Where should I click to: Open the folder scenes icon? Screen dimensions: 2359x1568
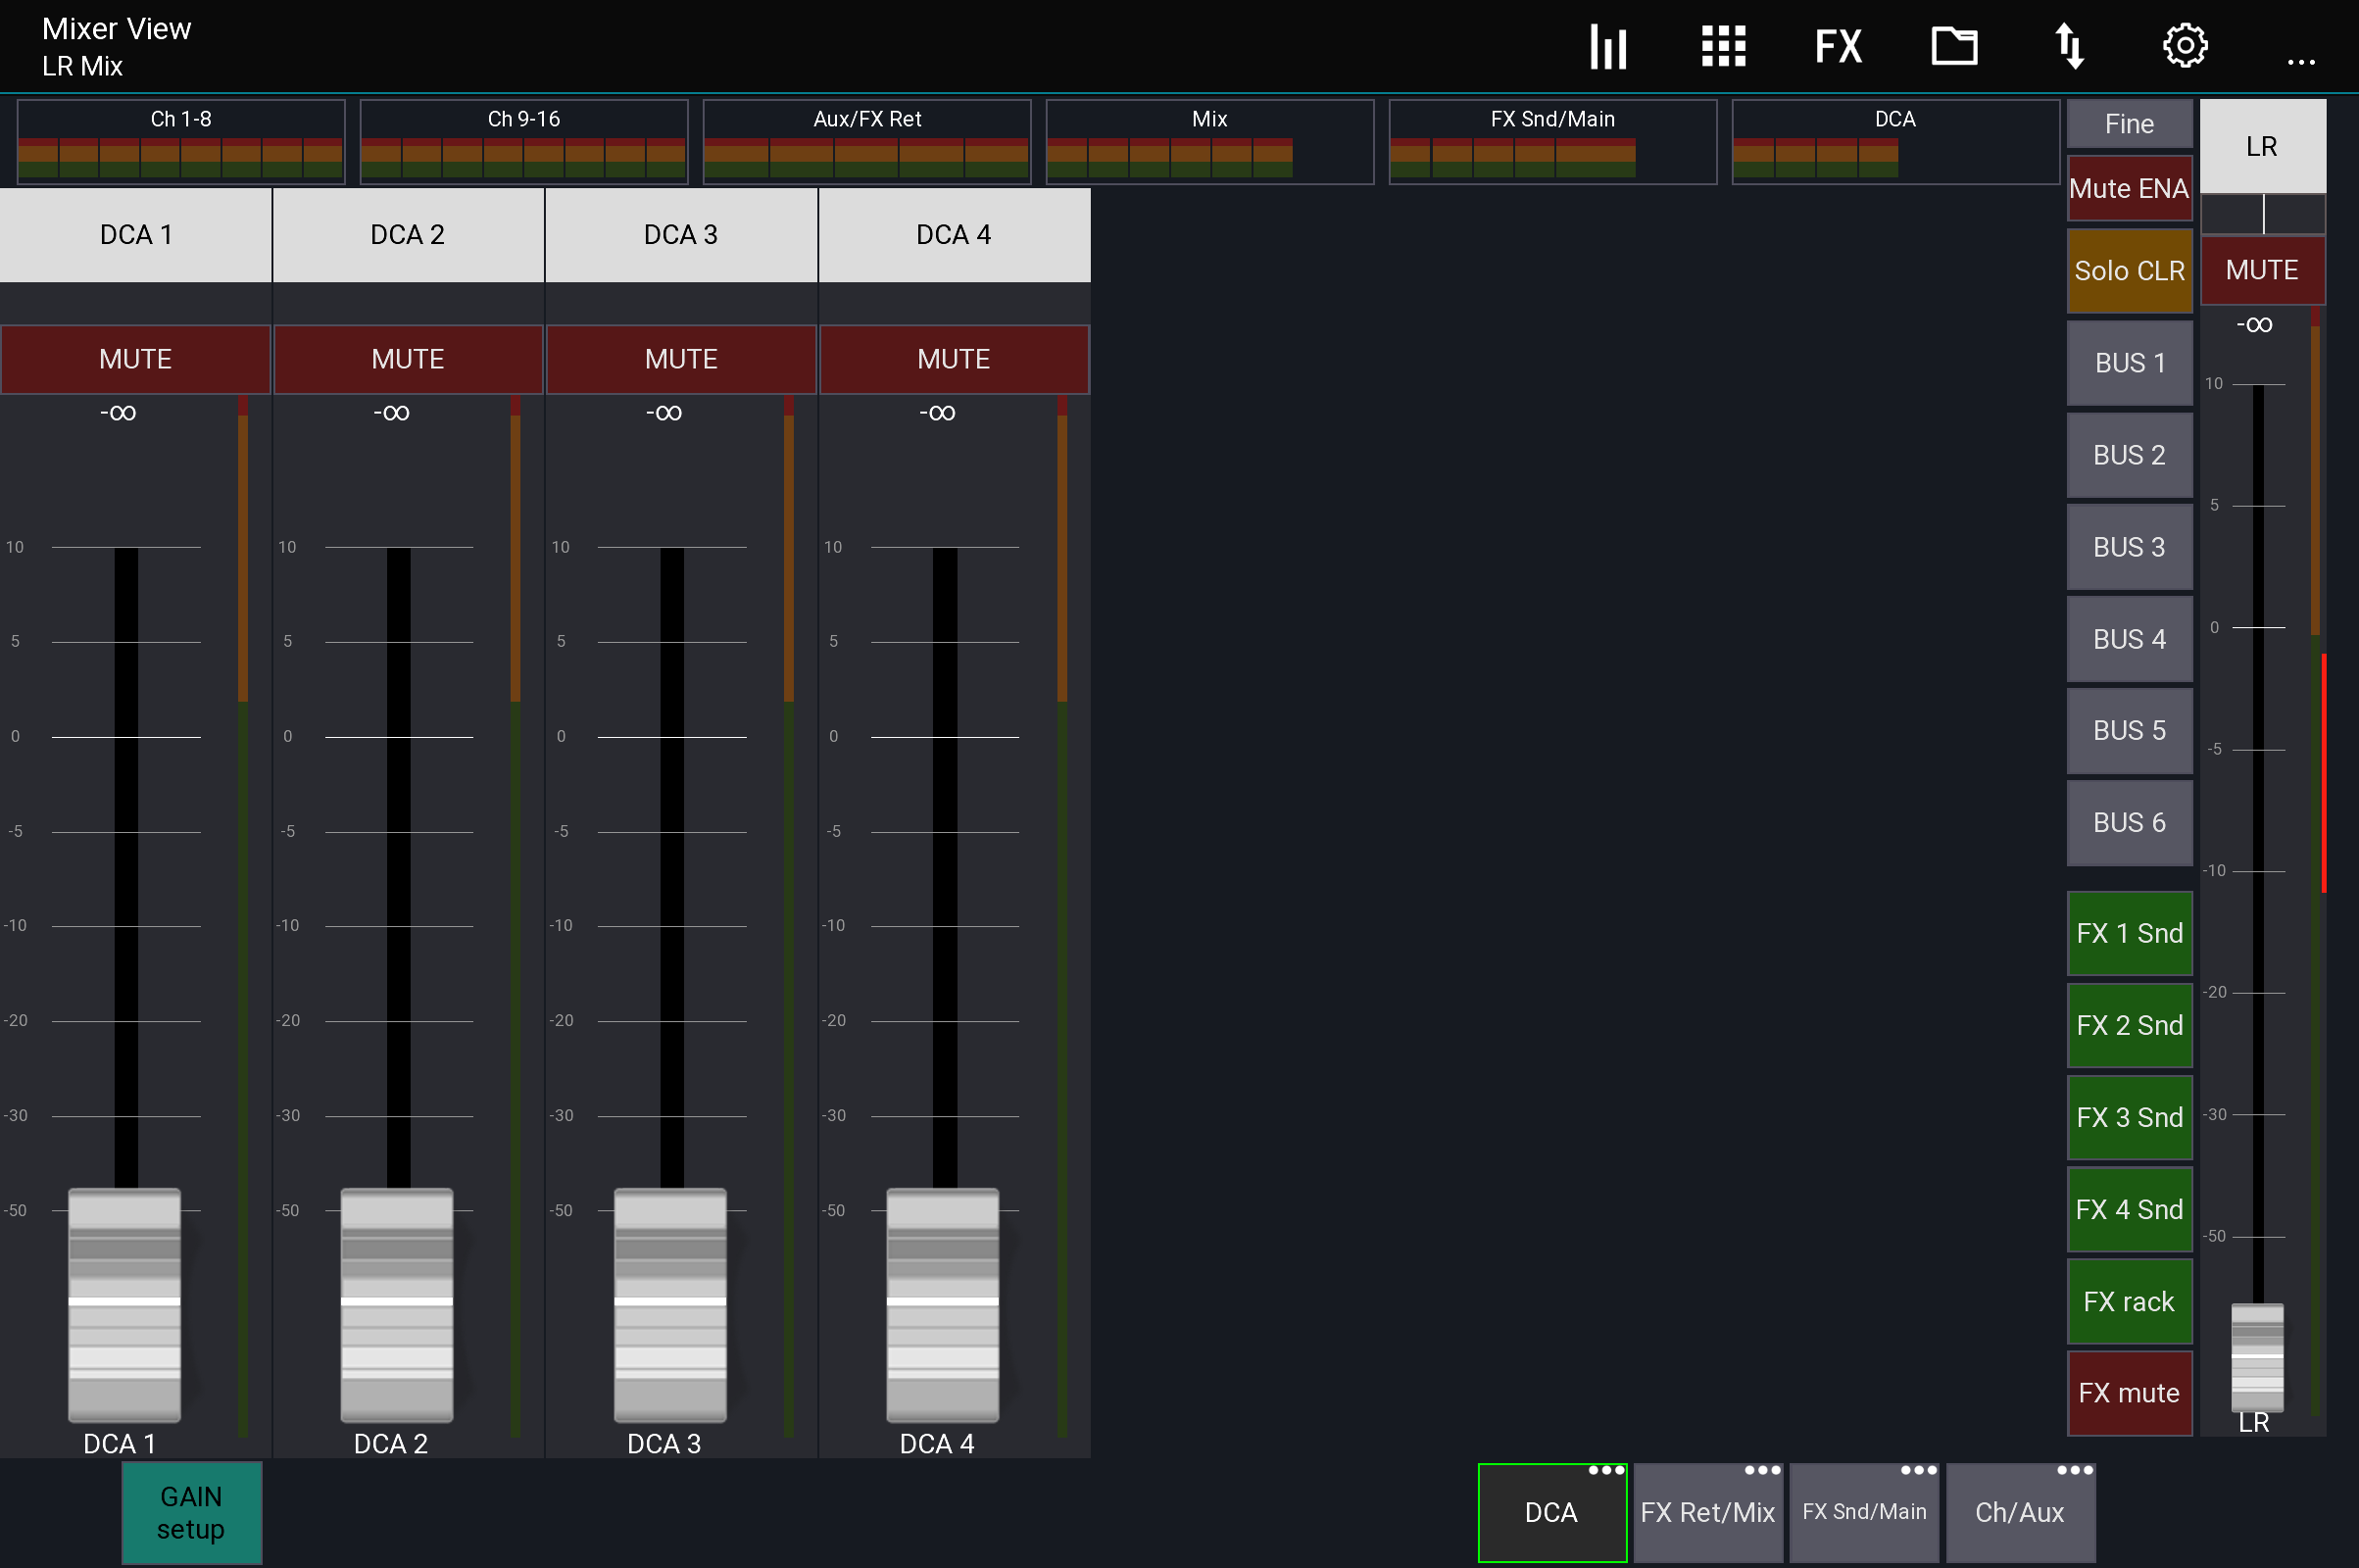pos(1953,46)
